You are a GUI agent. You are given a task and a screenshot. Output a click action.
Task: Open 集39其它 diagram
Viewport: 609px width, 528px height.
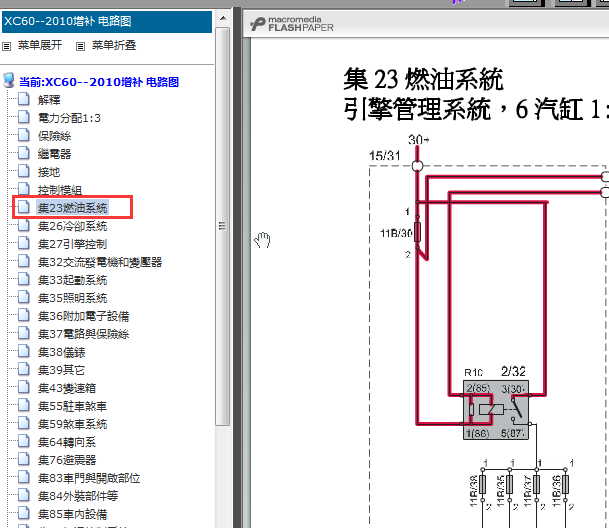click(x=61, y=370)
